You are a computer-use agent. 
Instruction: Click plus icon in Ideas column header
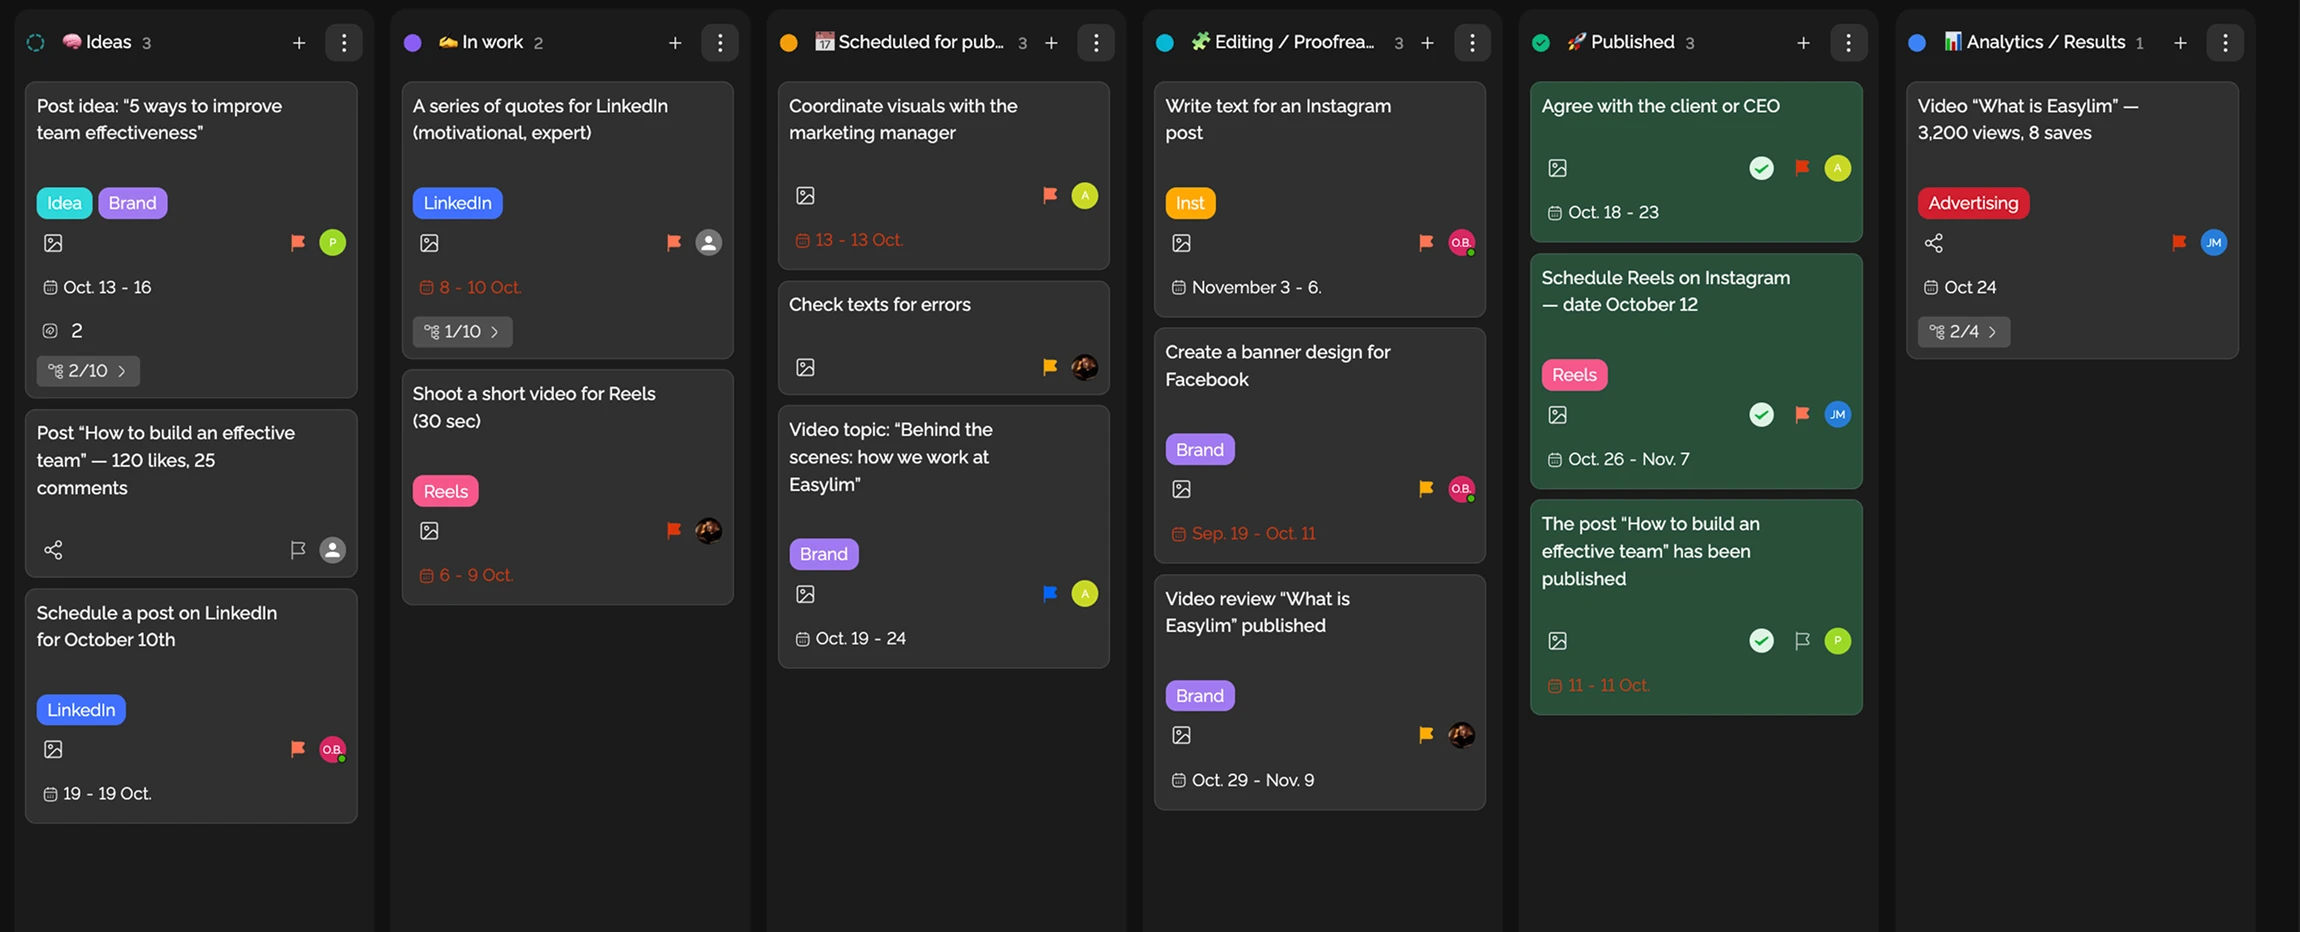tap(298, 43)
